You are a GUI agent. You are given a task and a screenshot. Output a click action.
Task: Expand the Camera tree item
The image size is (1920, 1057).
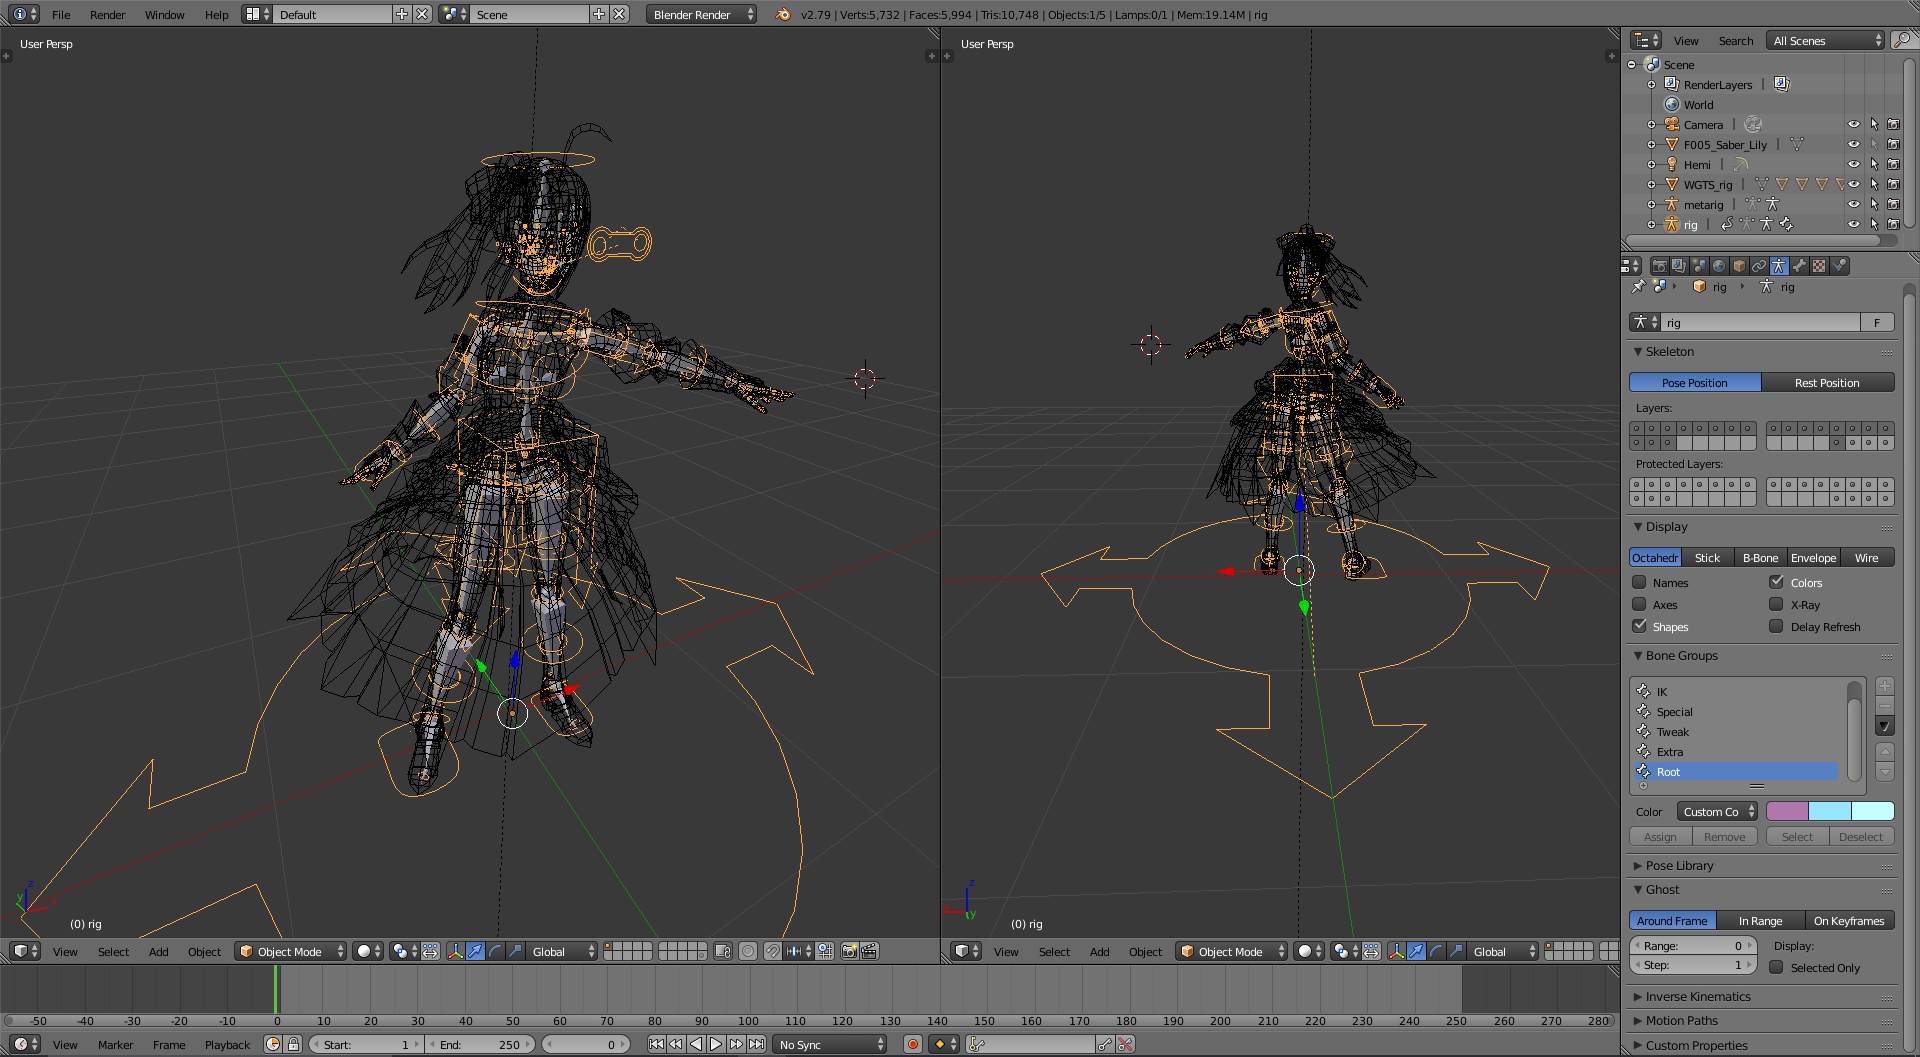click(x=1651, y=125)
